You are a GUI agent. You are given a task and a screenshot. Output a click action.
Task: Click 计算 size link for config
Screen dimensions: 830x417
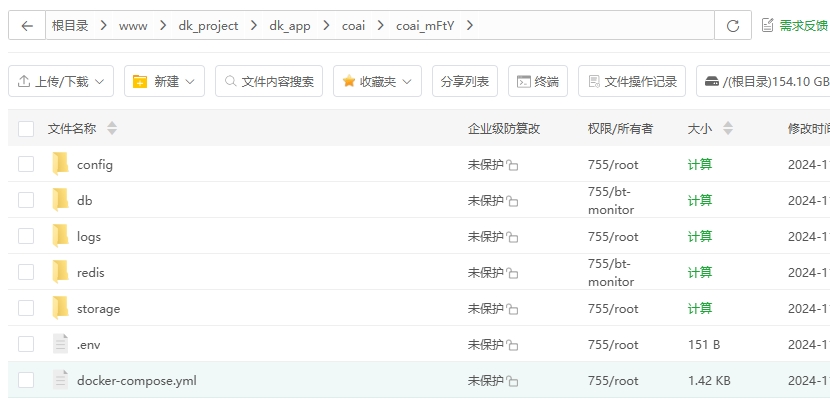click(x=700, y=164)
